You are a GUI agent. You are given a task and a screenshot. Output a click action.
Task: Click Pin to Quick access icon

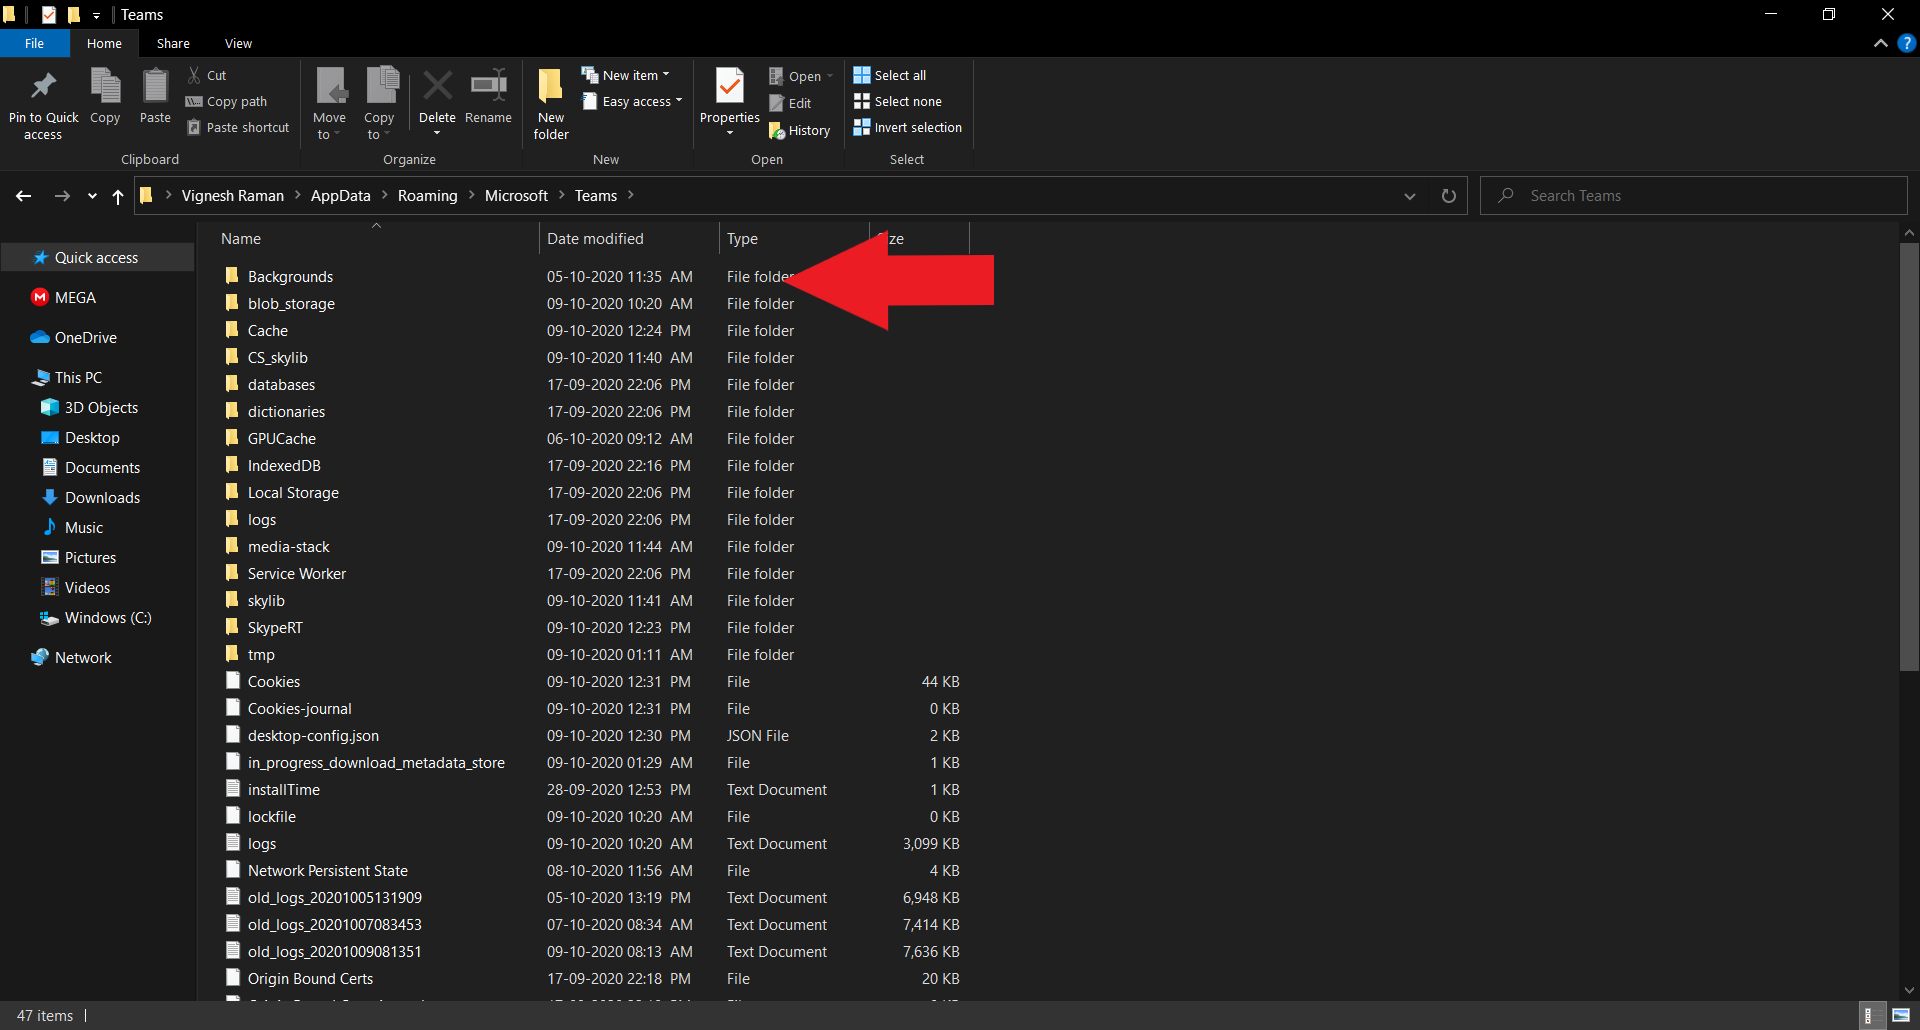[43, 87]
